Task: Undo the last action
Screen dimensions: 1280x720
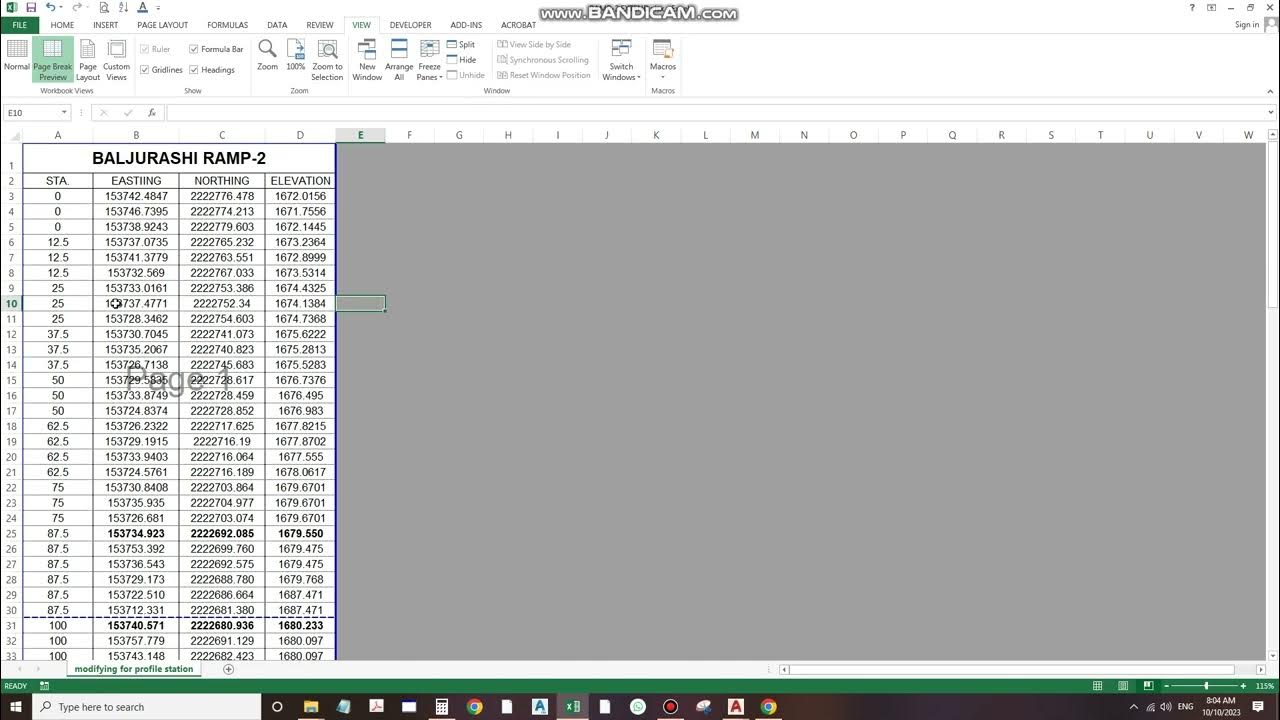Action: click(50, 7)
